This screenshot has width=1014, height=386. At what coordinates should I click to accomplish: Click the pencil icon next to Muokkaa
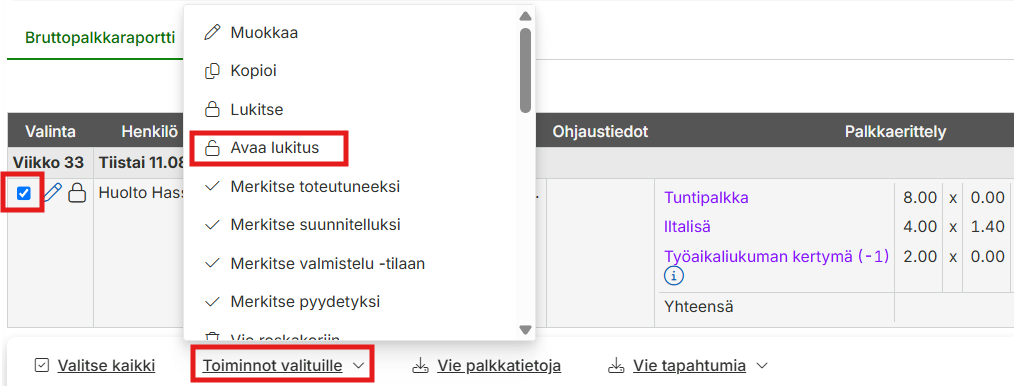point(211,32)
